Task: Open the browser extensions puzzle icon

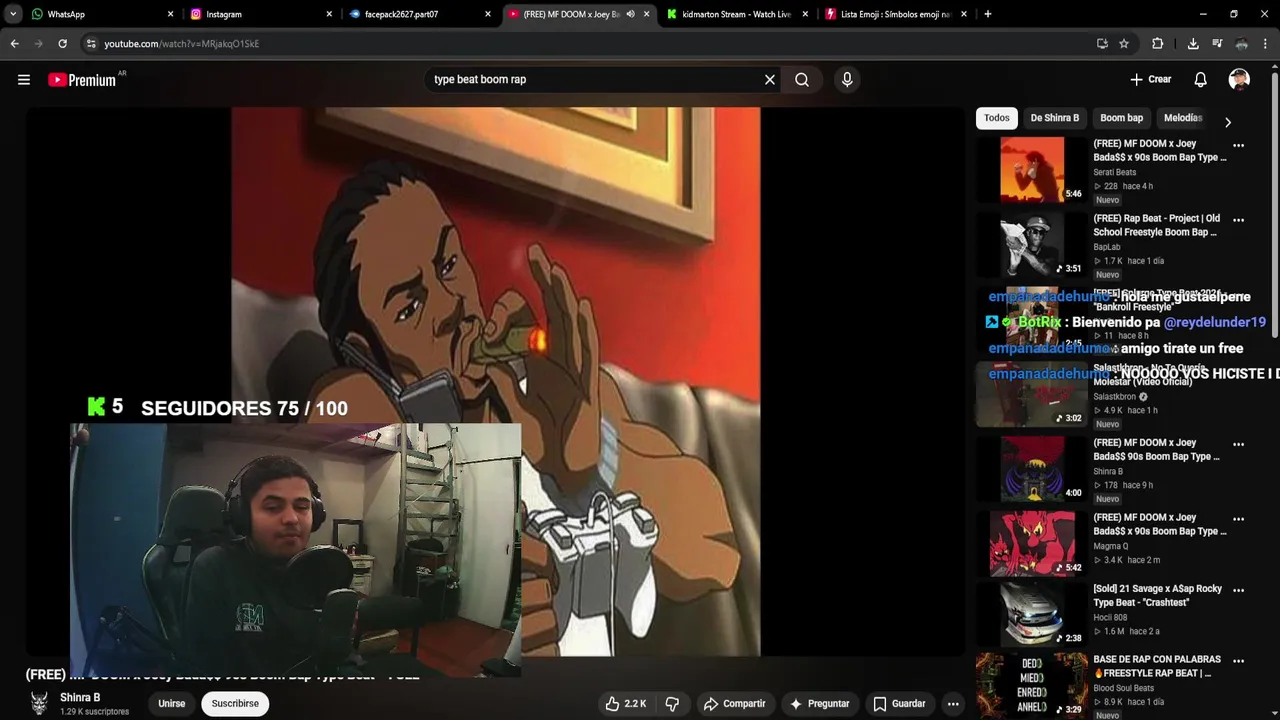Action: [1158, 44]
